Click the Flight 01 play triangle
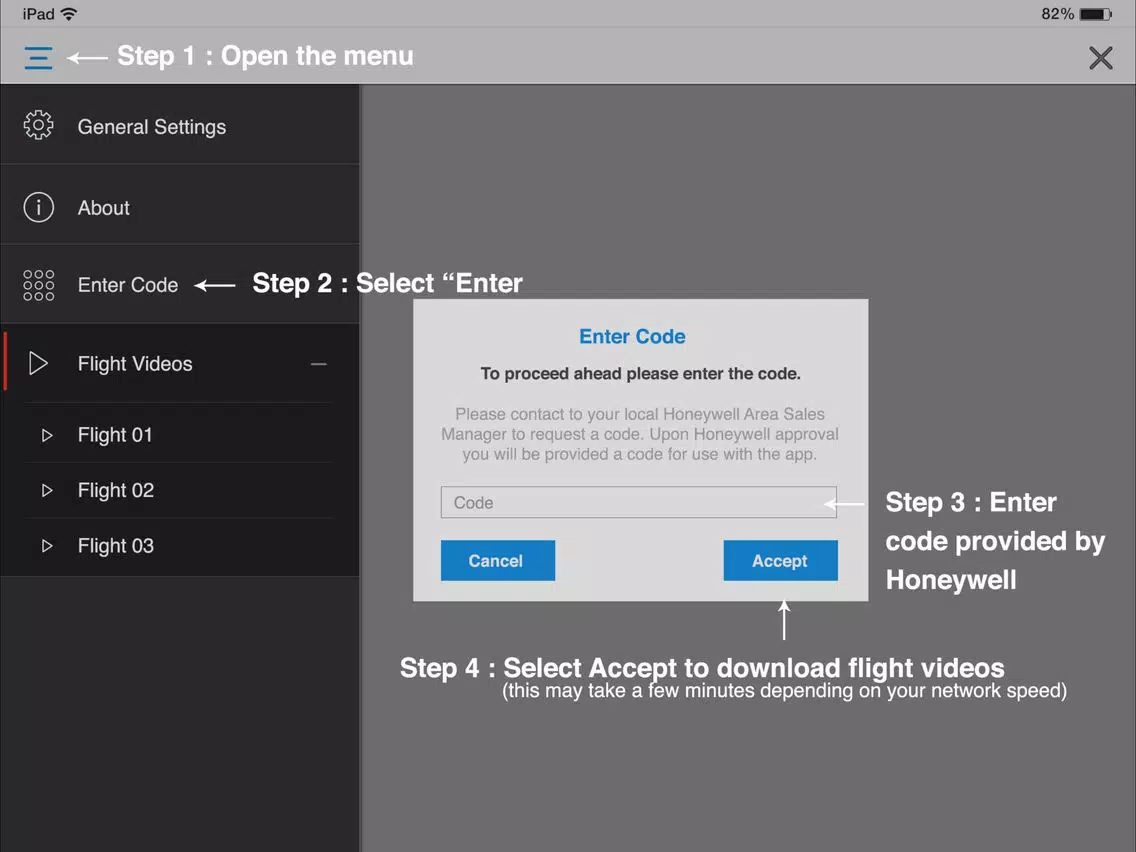The width and height of the screenshot is (1136, 852). click(47, 435)
